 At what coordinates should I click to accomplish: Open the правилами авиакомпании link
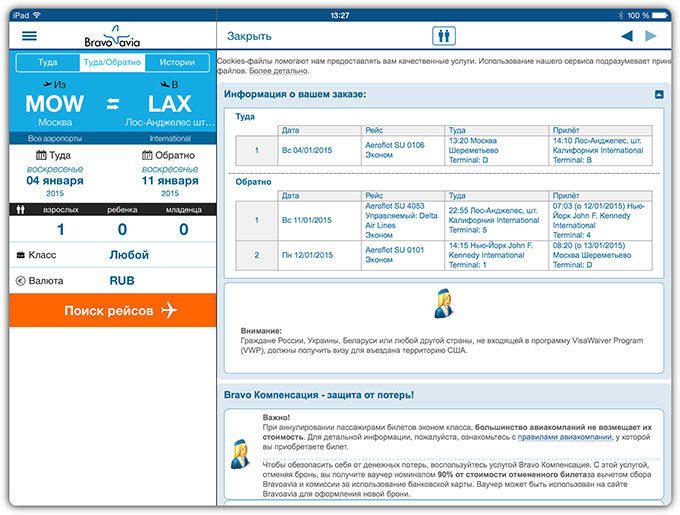pos(565,437)
